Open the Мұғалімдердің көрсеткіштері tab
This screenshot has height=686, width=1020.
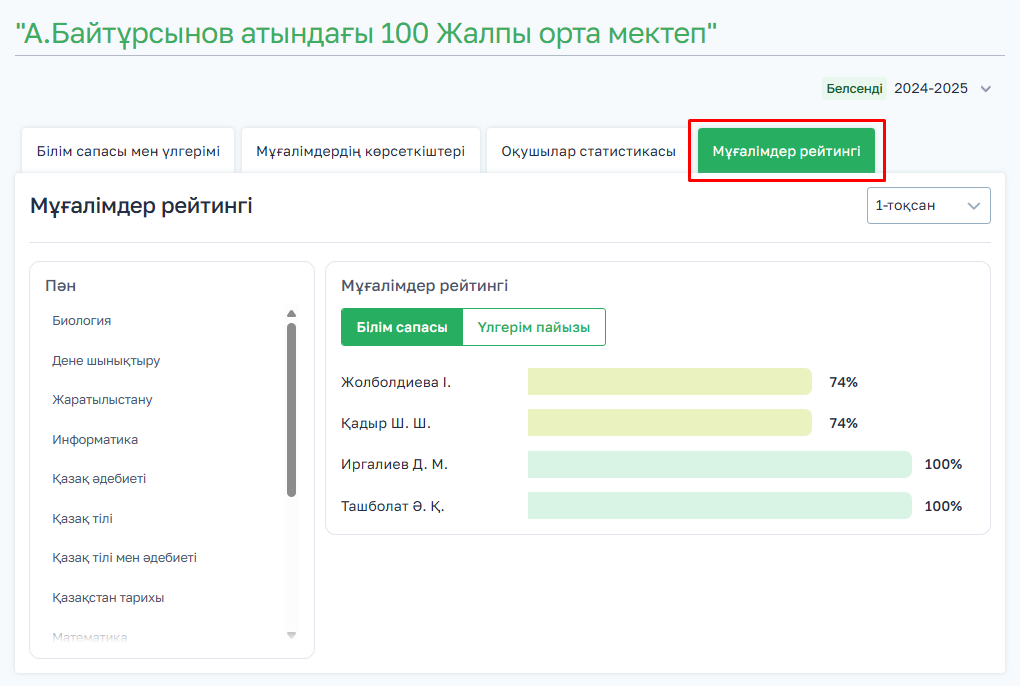360,151
